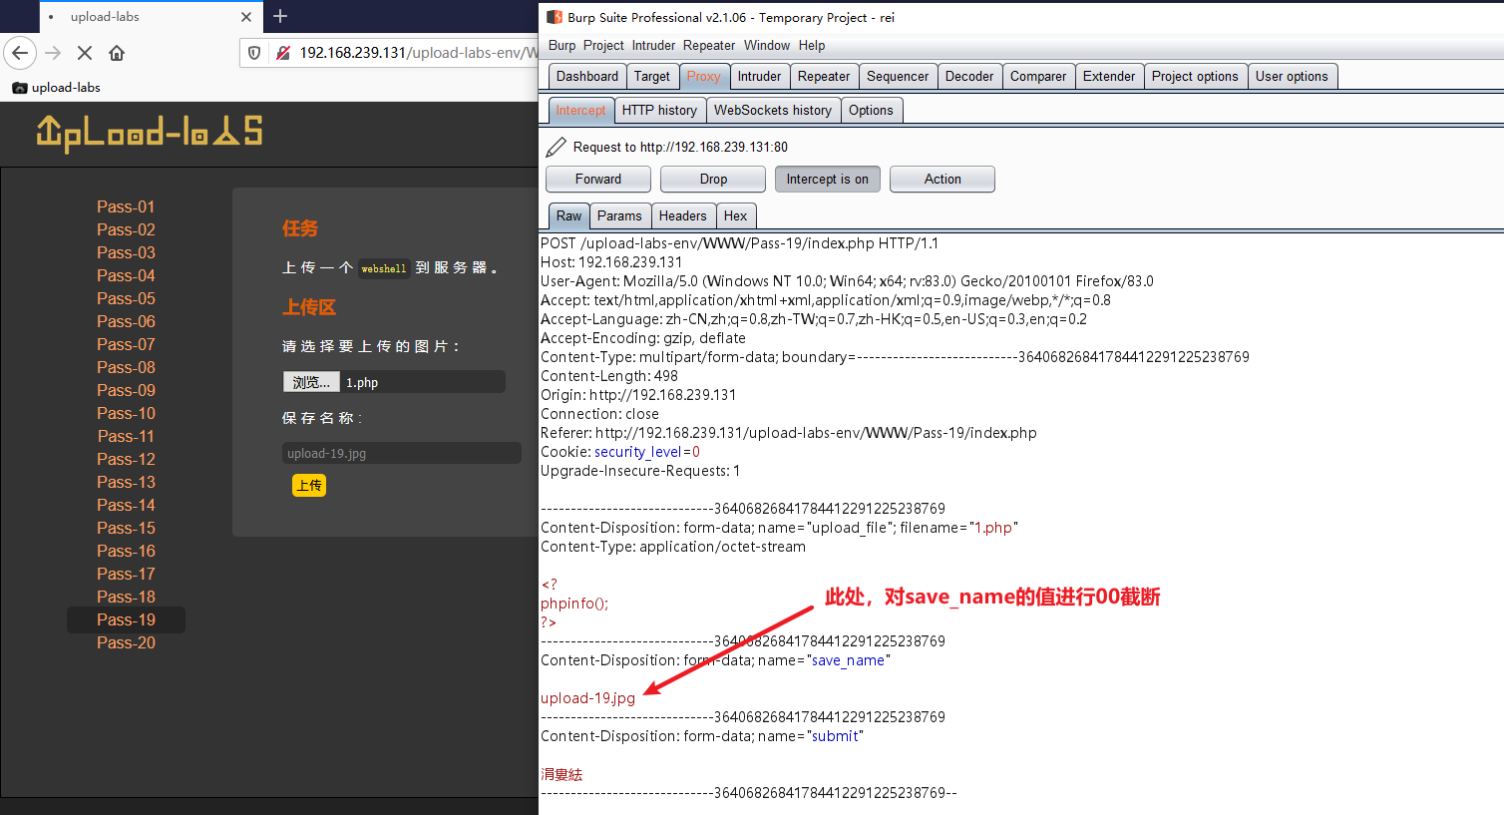Select the Intercept sub-tab
Image resolution: width=1504 pixels, height=815 pixels.
(x=581, y=110)
